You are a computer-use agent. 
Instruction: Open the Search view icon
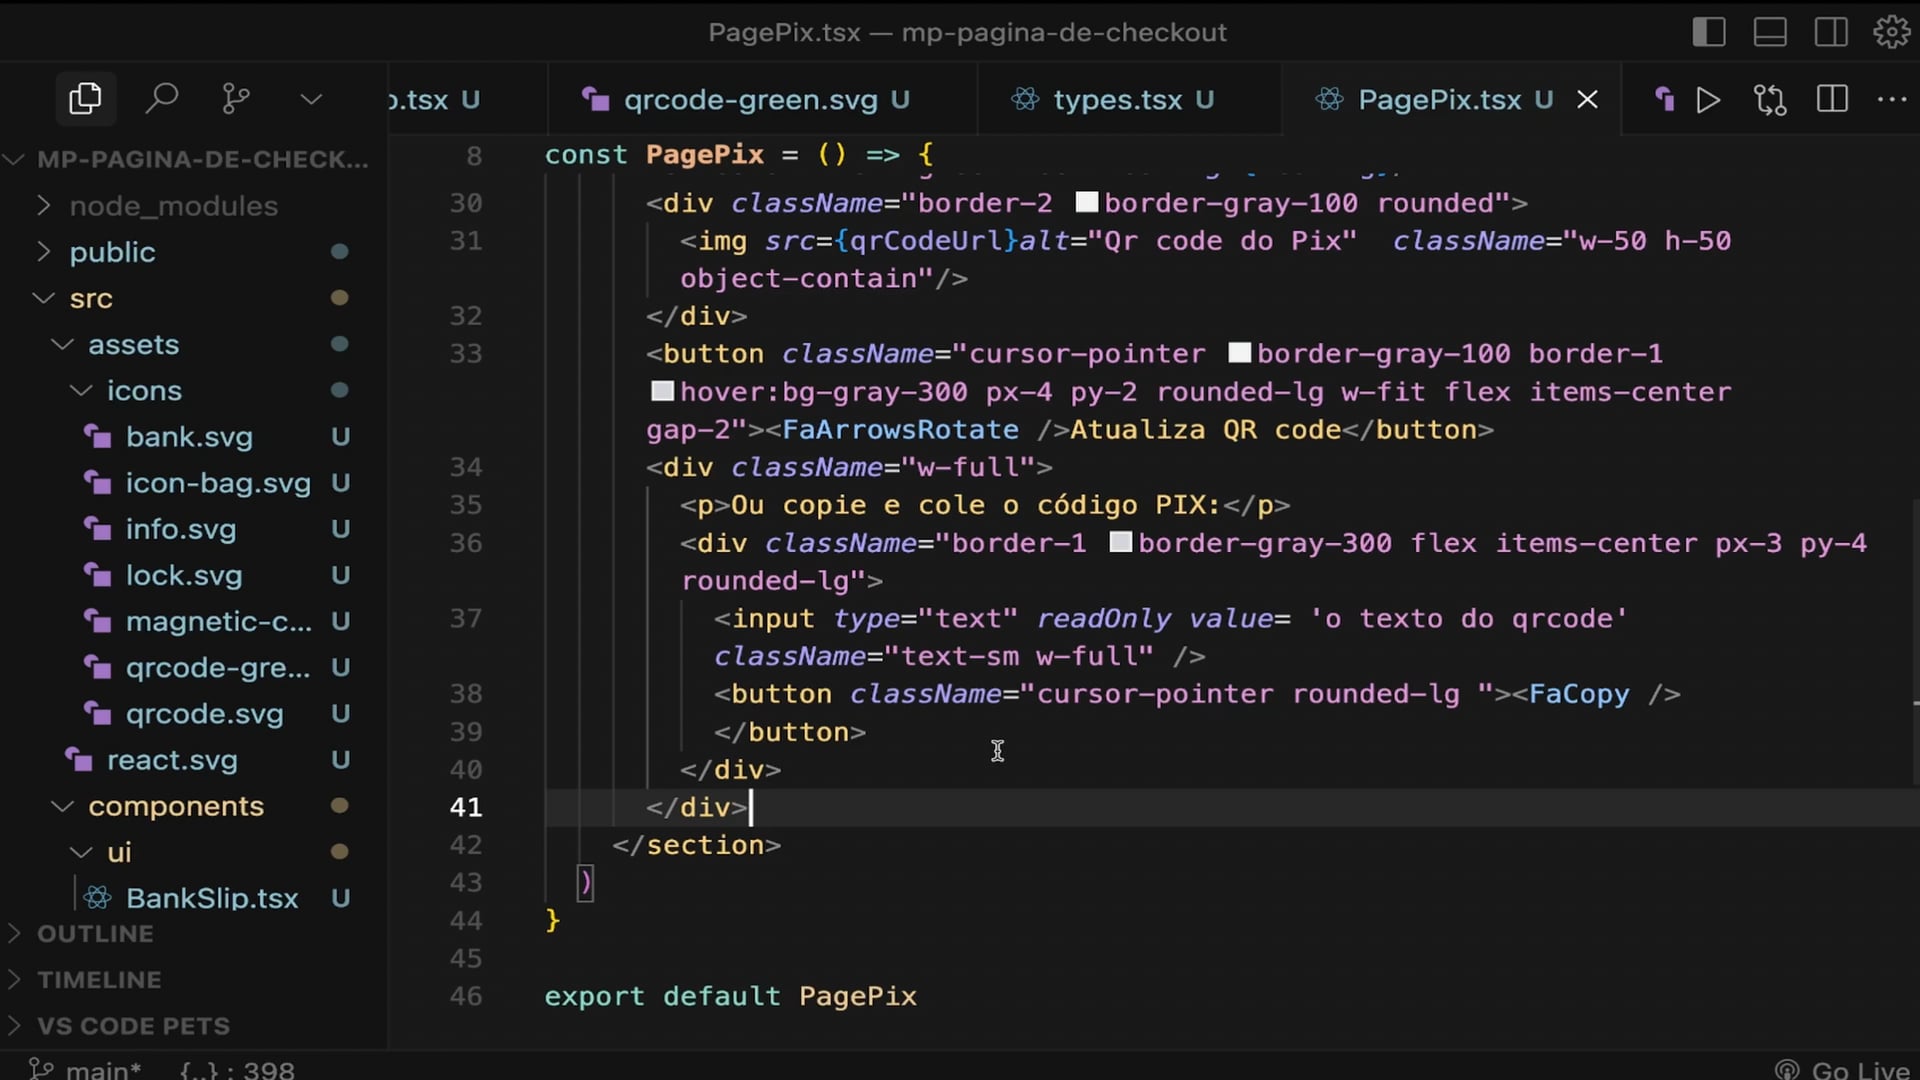pos(161,99)
